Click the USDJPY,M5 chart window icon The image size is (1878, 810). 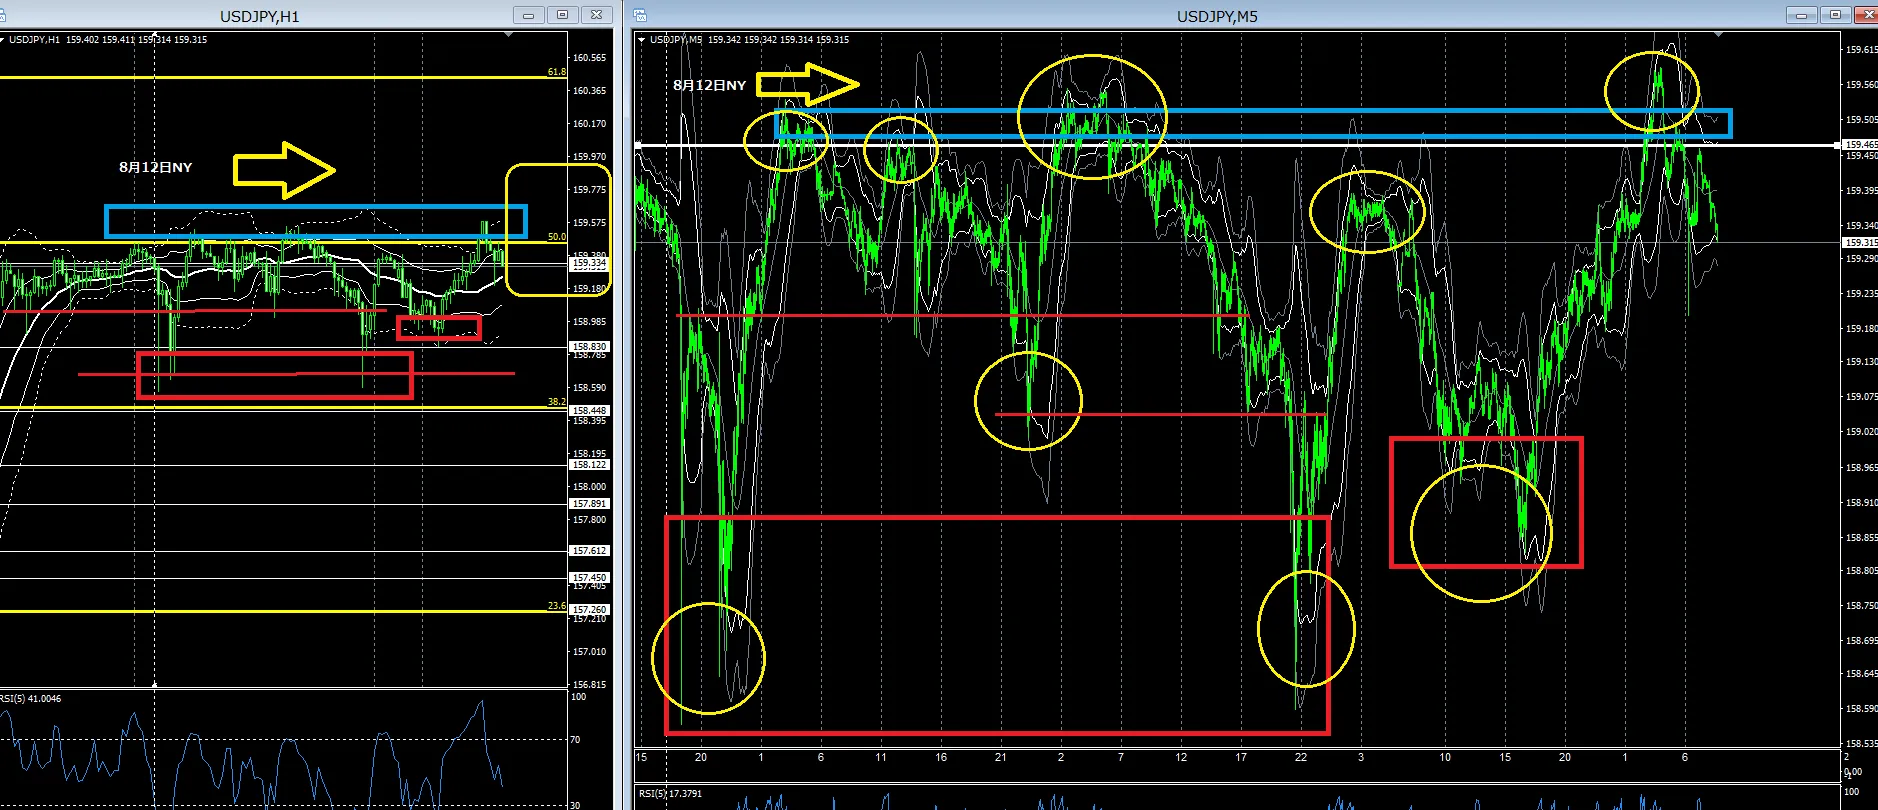(640, 15)
